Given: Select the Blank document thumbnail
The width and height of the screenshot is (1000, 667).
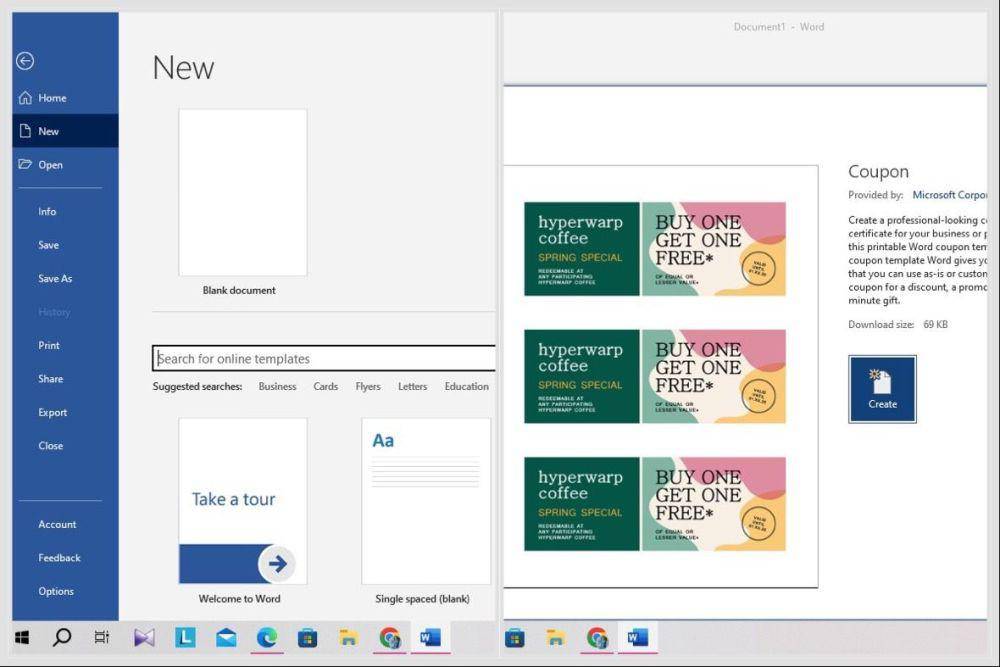Looking at the screenshot, I should pos(242,193).
